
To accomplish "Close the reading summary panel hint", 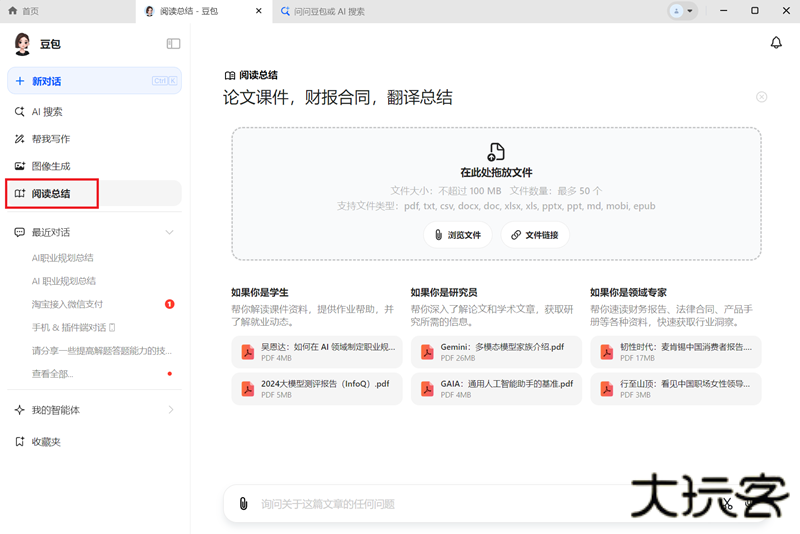I will [x=762, y=97].
